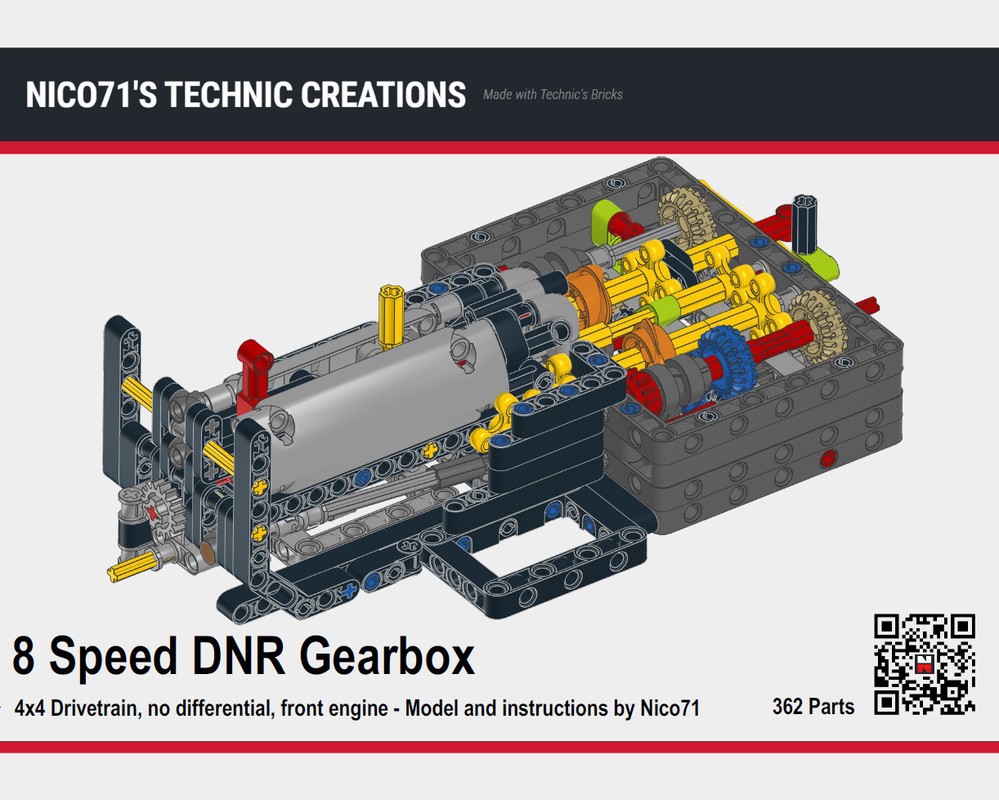Expand the NICO71'S TECHNIC CREATIONS header
The image size is (999, 800).
click(x=243, y=95)
